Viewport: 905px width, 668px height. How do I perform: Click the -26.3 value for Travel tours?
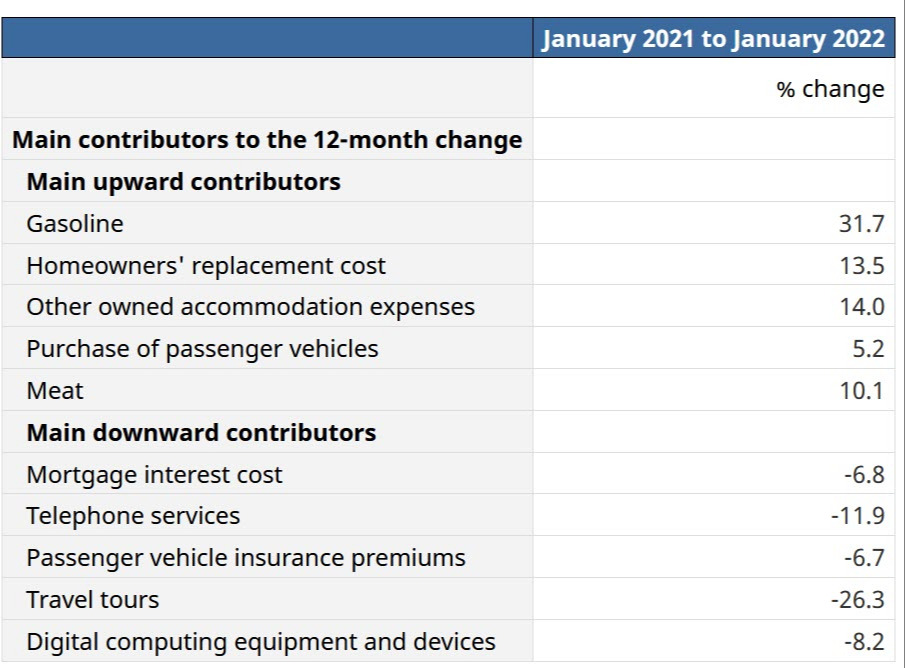857,600
